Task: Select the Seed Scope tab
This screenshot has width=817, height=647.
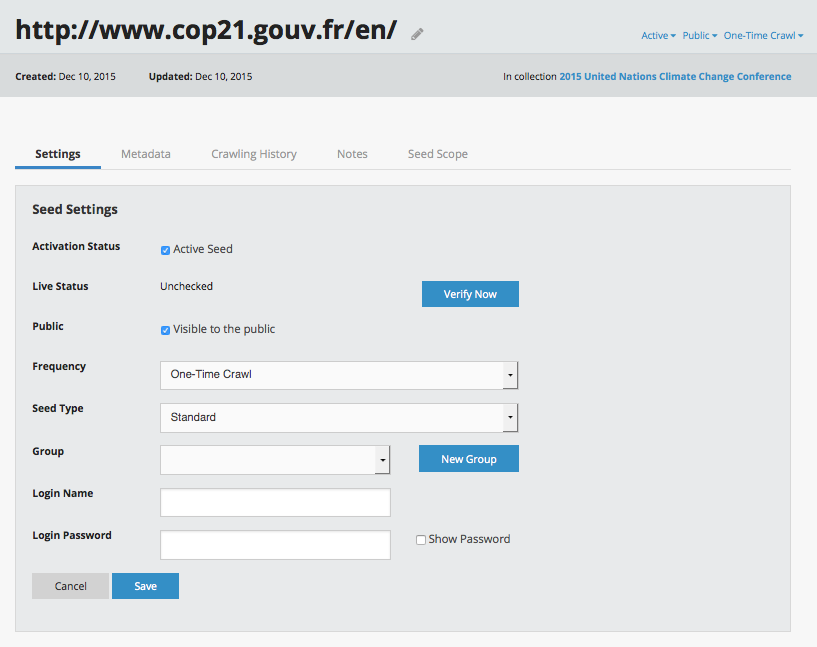Action: [437, 154]
